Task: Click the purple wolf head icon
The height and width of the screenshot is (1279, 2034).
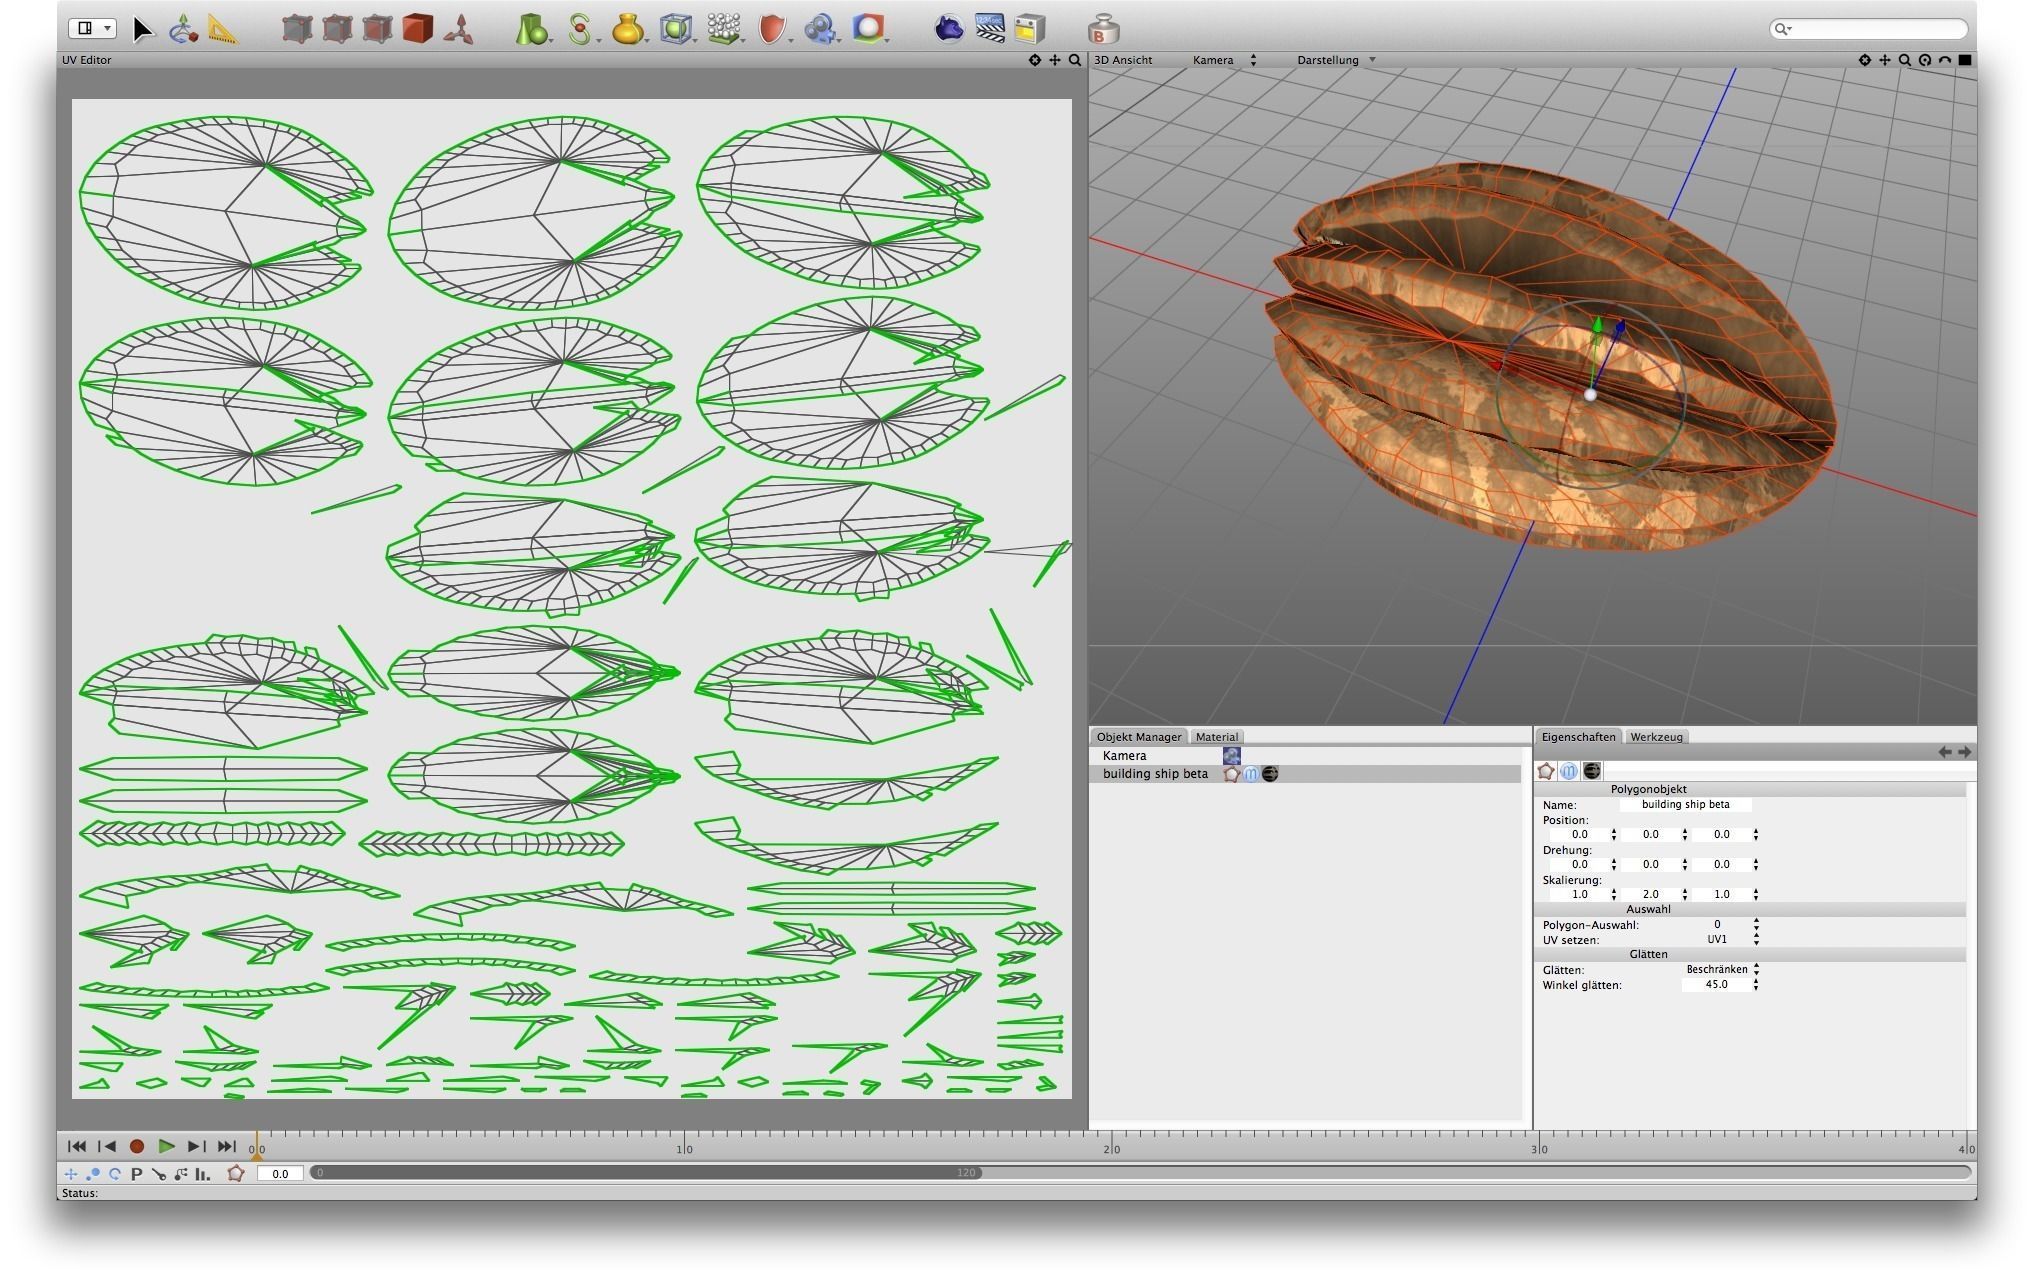Action: pos(948,28)
